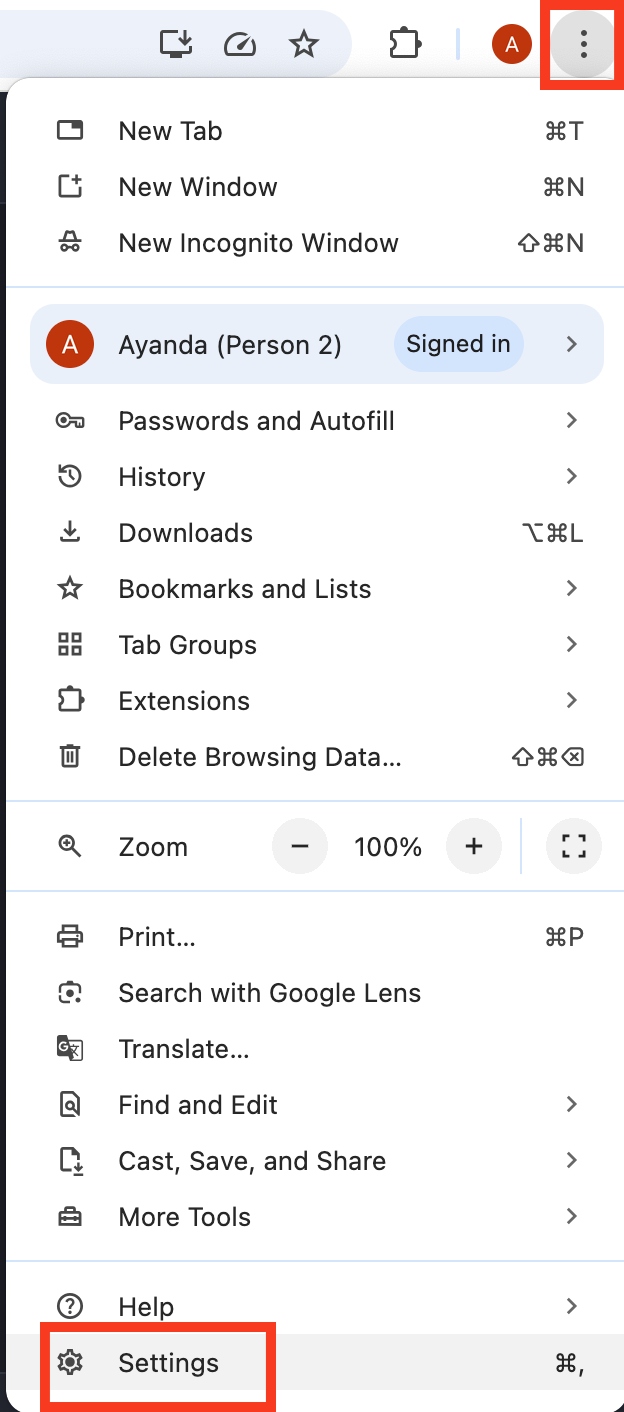Expand the History submenu
The width and height of the screenshot is (624, 1412).
coord(161,477)
